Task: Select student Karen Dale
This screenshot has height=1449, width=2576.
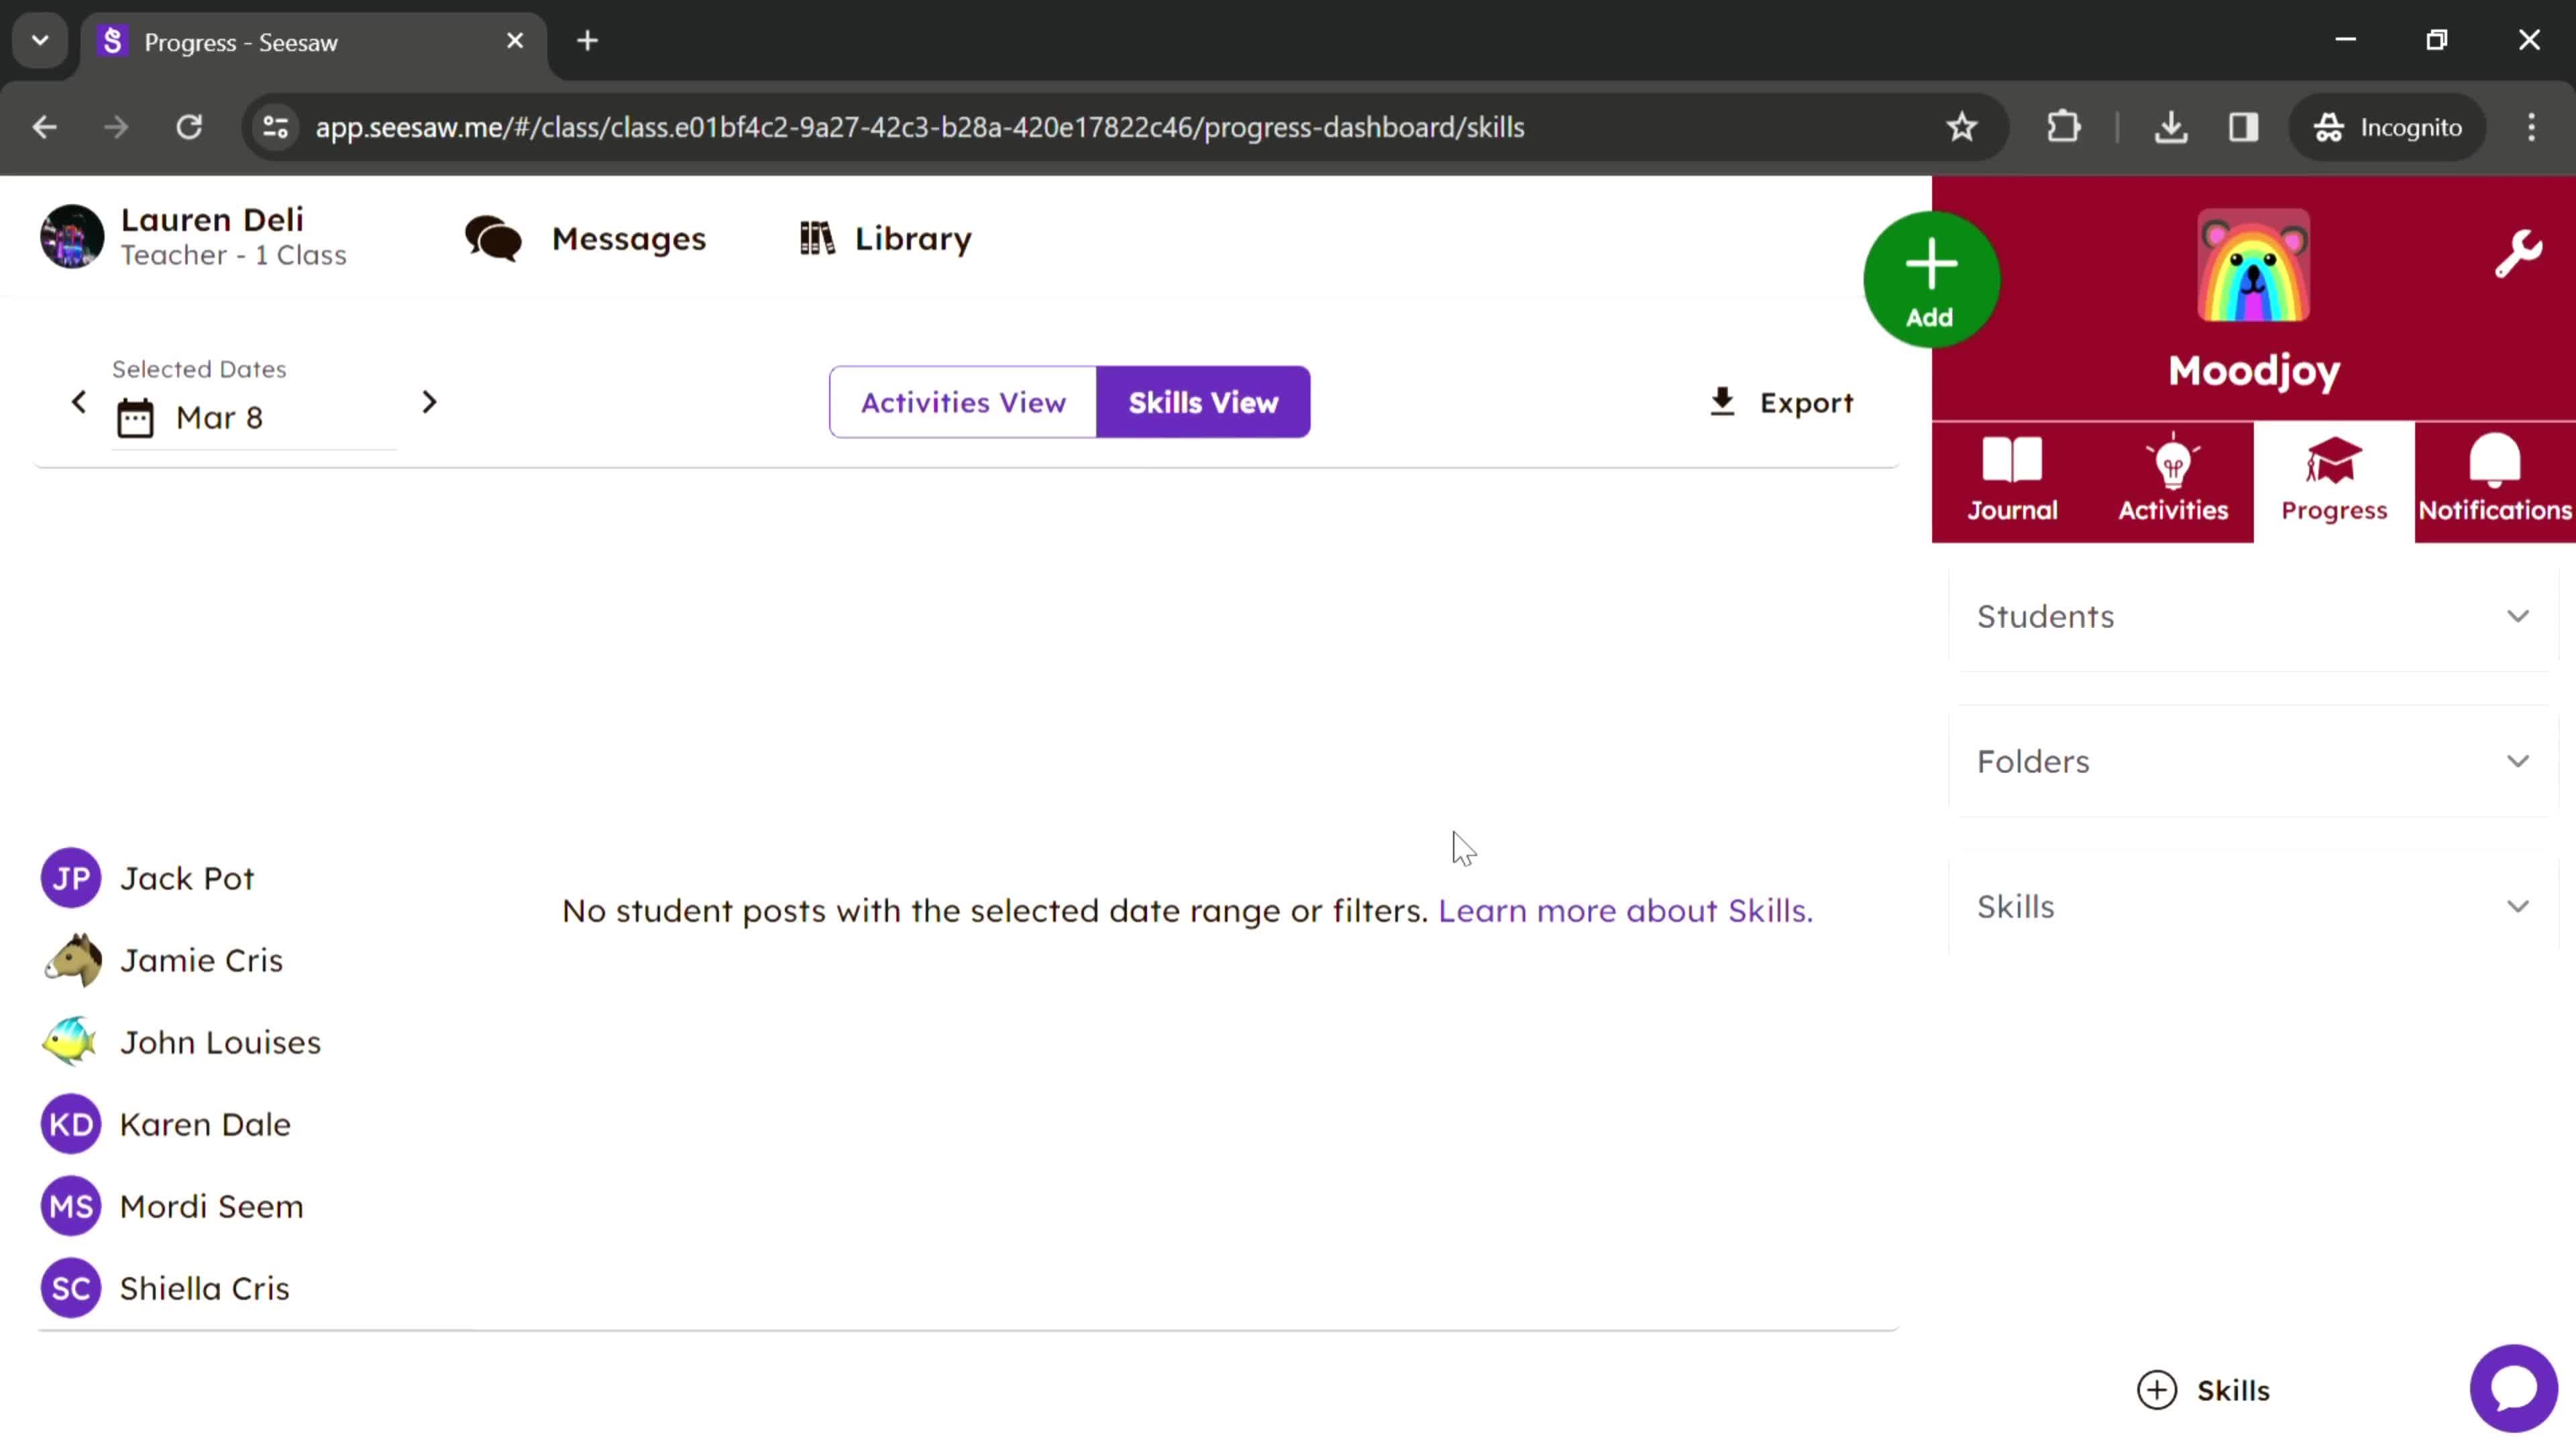Action: [x=205, y=1124]
